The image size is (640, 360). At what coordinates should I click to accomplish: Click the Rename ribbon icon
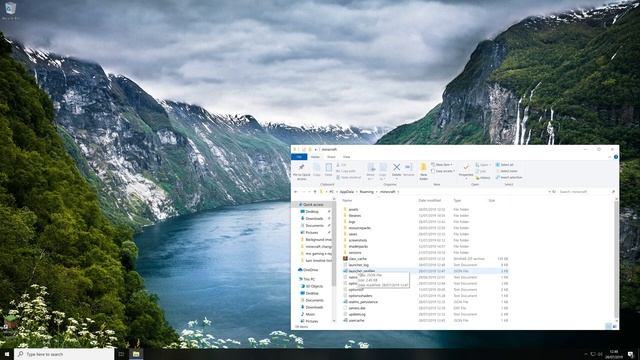click(x=409, y=167)
